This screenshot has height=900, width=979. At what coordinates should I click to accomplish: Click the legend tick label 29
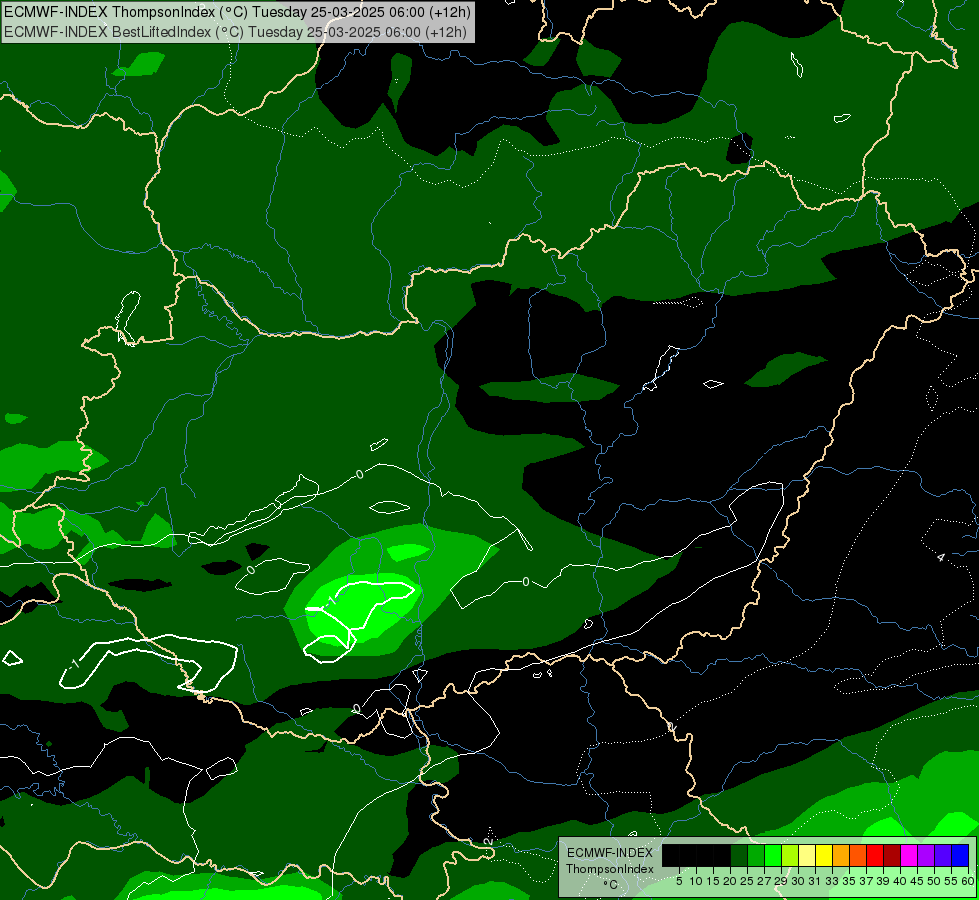click(781, 881)
